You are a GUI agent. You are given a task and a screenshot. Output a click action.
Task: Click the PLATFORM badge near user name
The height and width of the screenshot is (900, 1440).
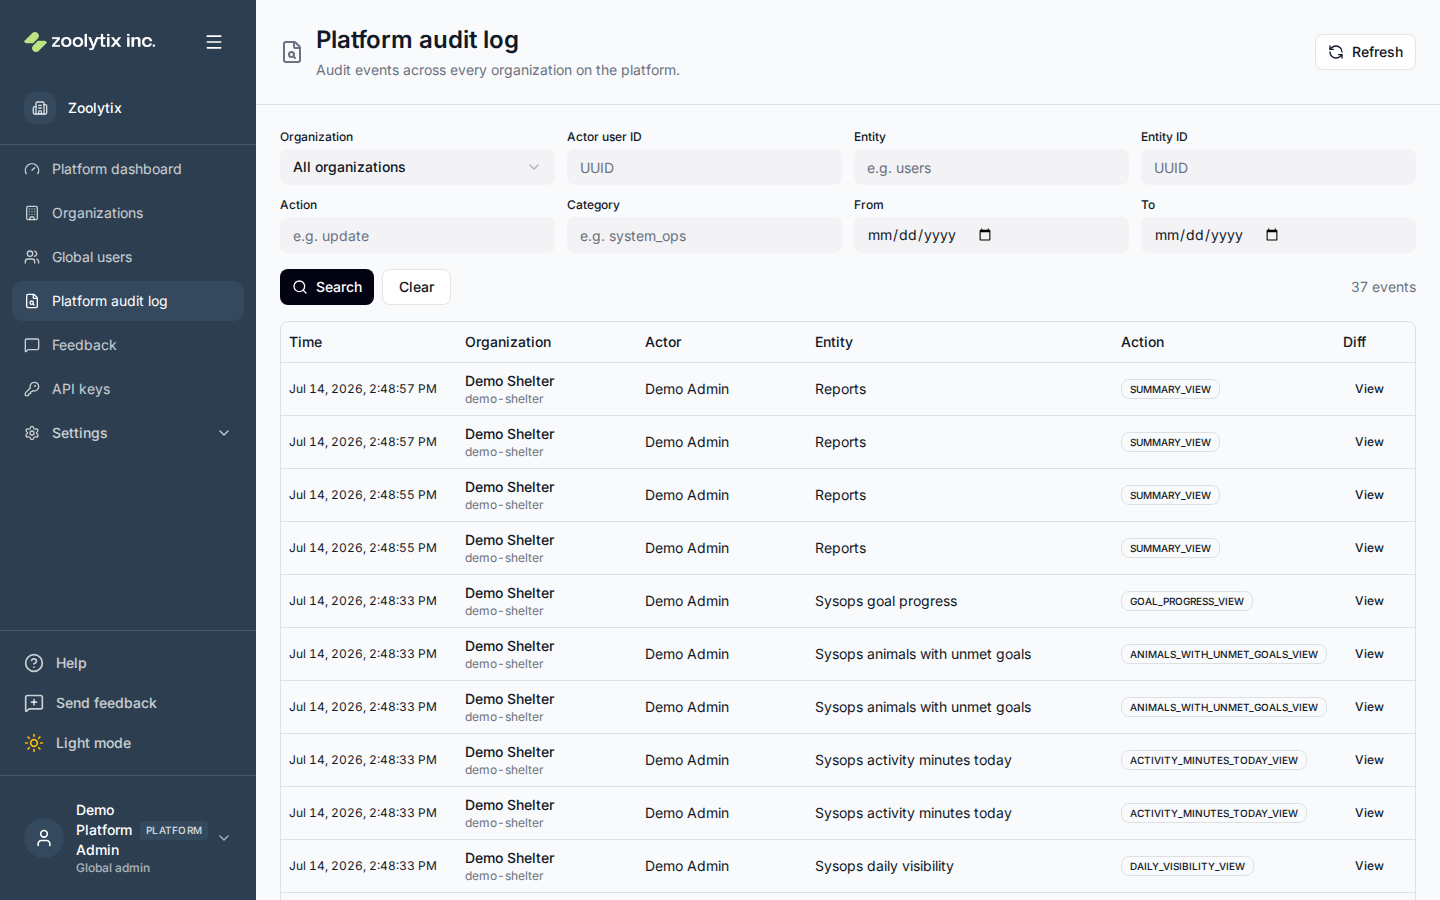click(x=174, y=830)
